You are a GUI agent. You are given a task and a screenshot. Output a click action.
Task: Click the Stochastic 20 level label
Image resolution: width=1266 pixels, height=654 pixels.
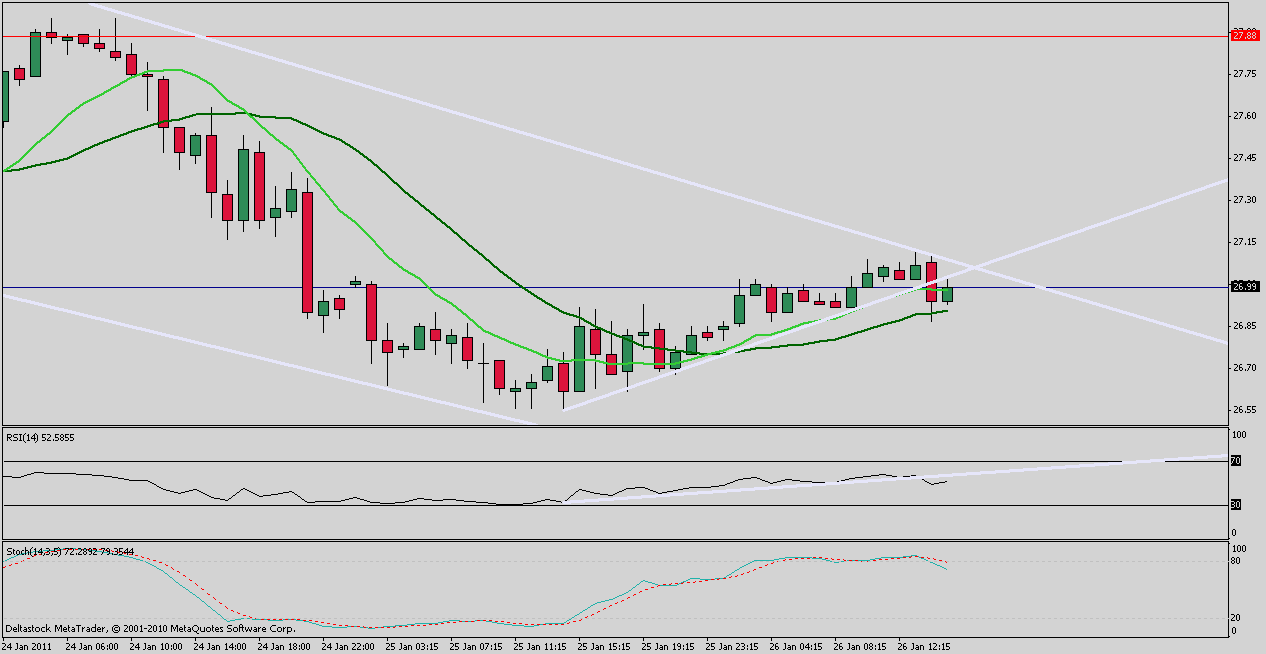[x=1237, y=618]
